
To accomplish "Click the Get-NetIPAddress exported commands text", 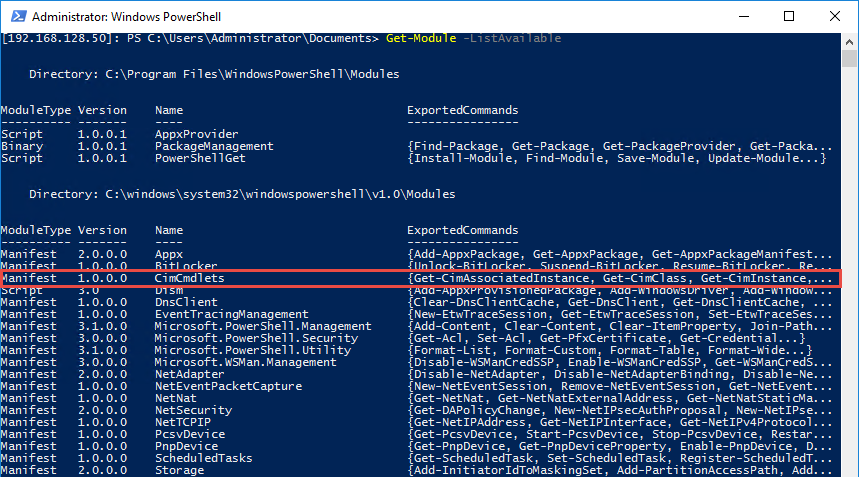I will pyautogui.click(x=620, y=423).
